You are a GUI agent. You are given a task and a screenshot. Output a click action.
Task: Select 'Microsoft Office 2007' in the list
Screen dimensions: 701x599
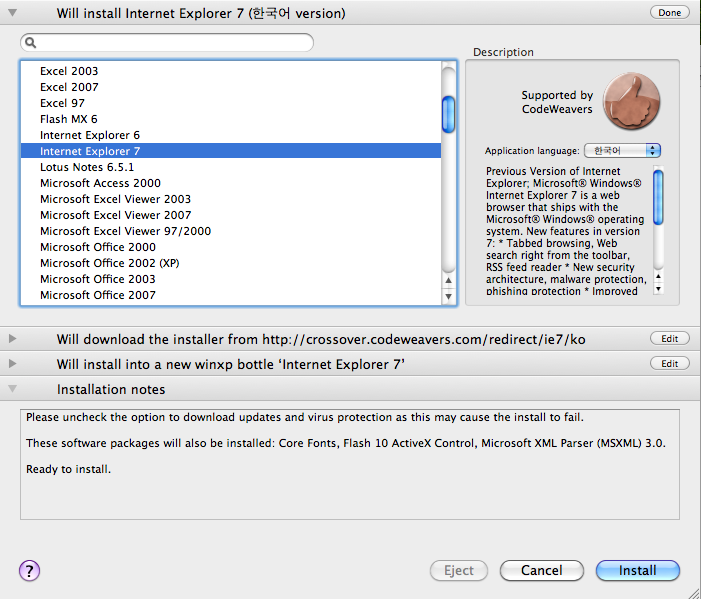pos(231,295)
